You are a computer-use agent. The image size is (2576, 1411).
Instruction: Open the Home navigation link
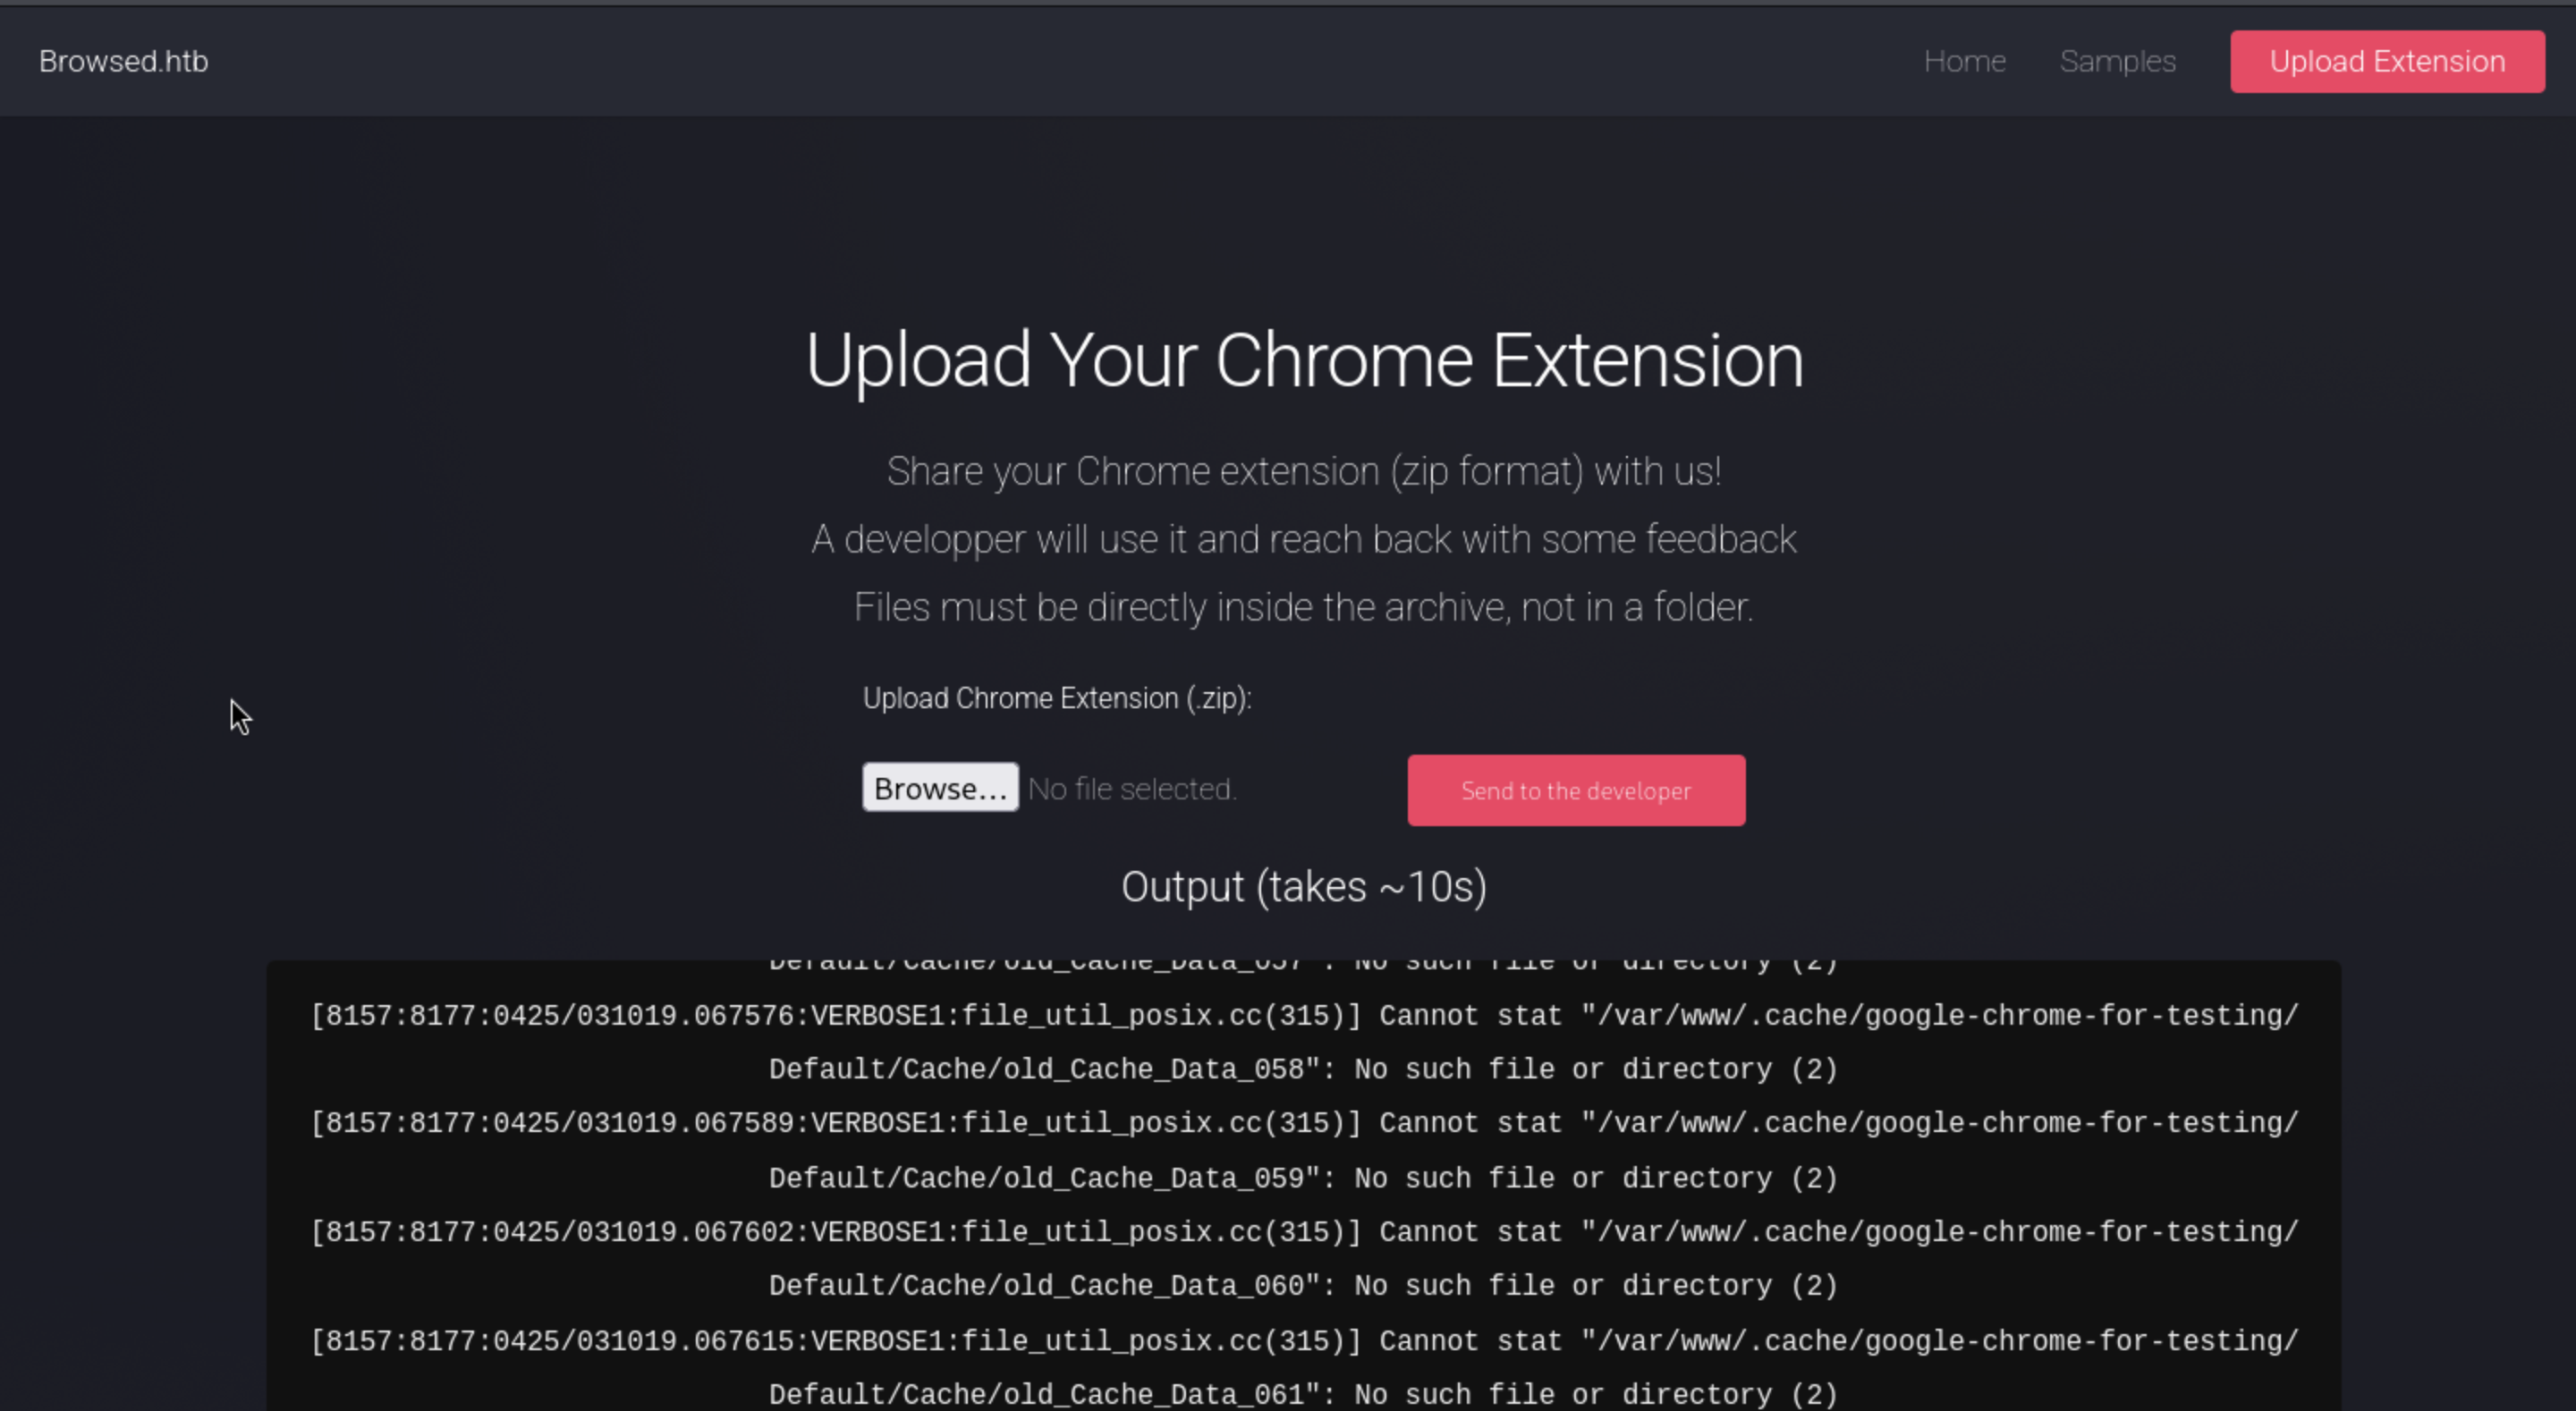(x=1964, y=61)
